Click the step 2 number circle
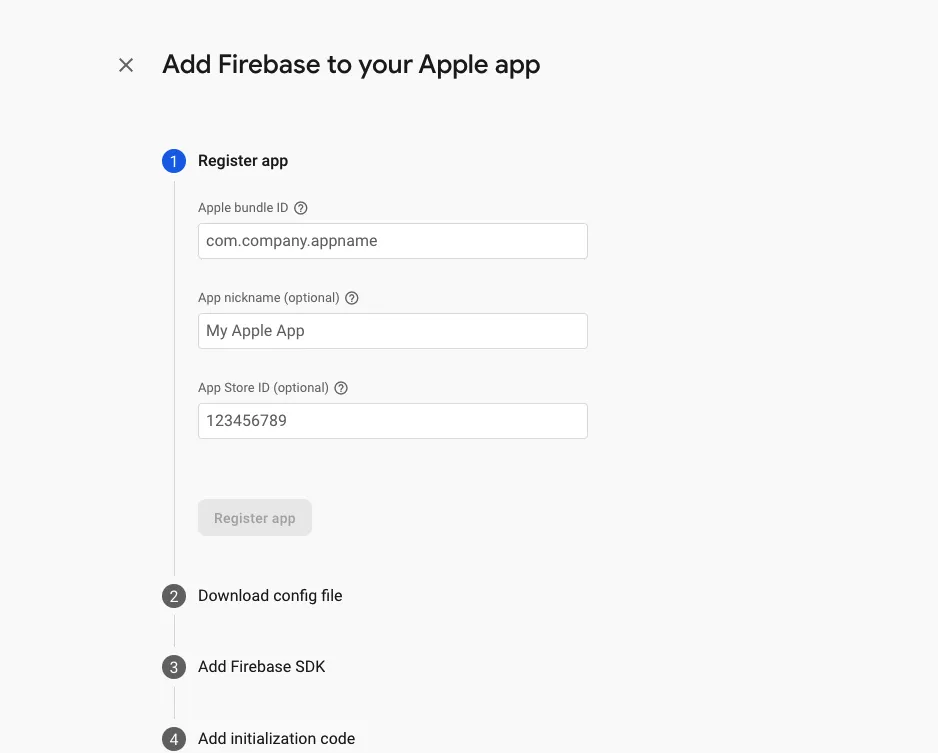 point(174,596)
